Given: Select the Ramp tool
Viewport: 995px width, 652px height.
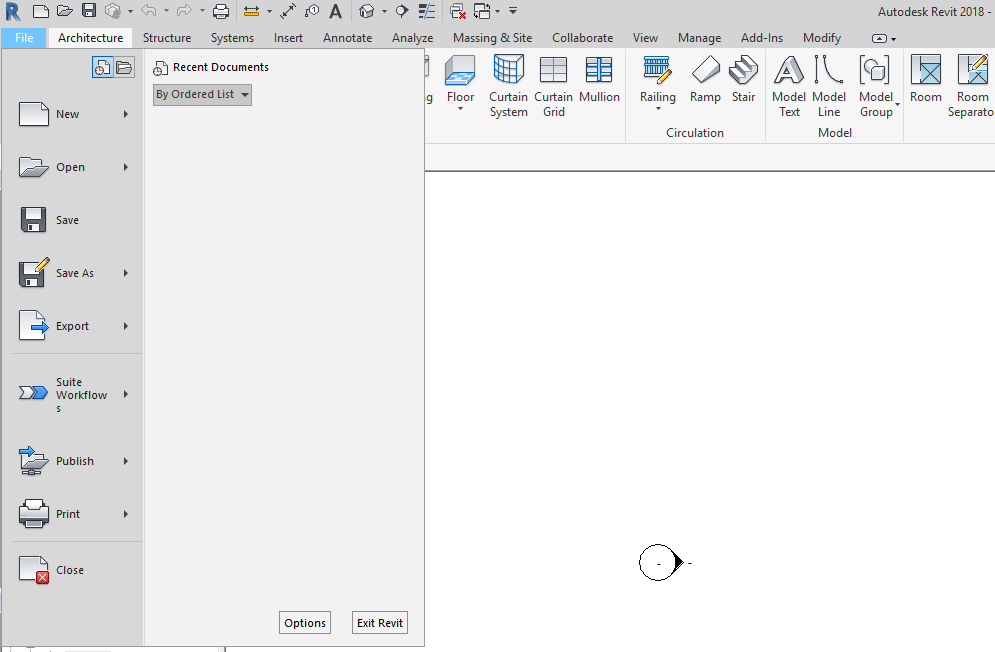Looking at the screenshot, I should coord(705,79).
